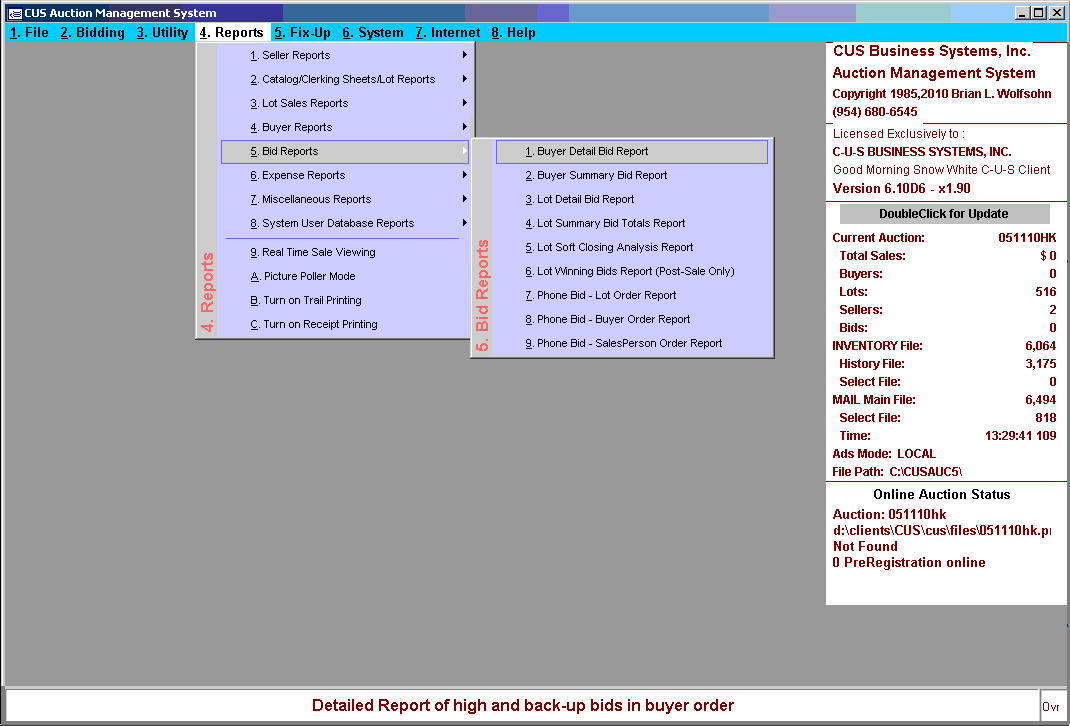Open the 2. Bidding menu
Image resolution: width=1070 pixels, height=726 pixels.
(92, 32)
